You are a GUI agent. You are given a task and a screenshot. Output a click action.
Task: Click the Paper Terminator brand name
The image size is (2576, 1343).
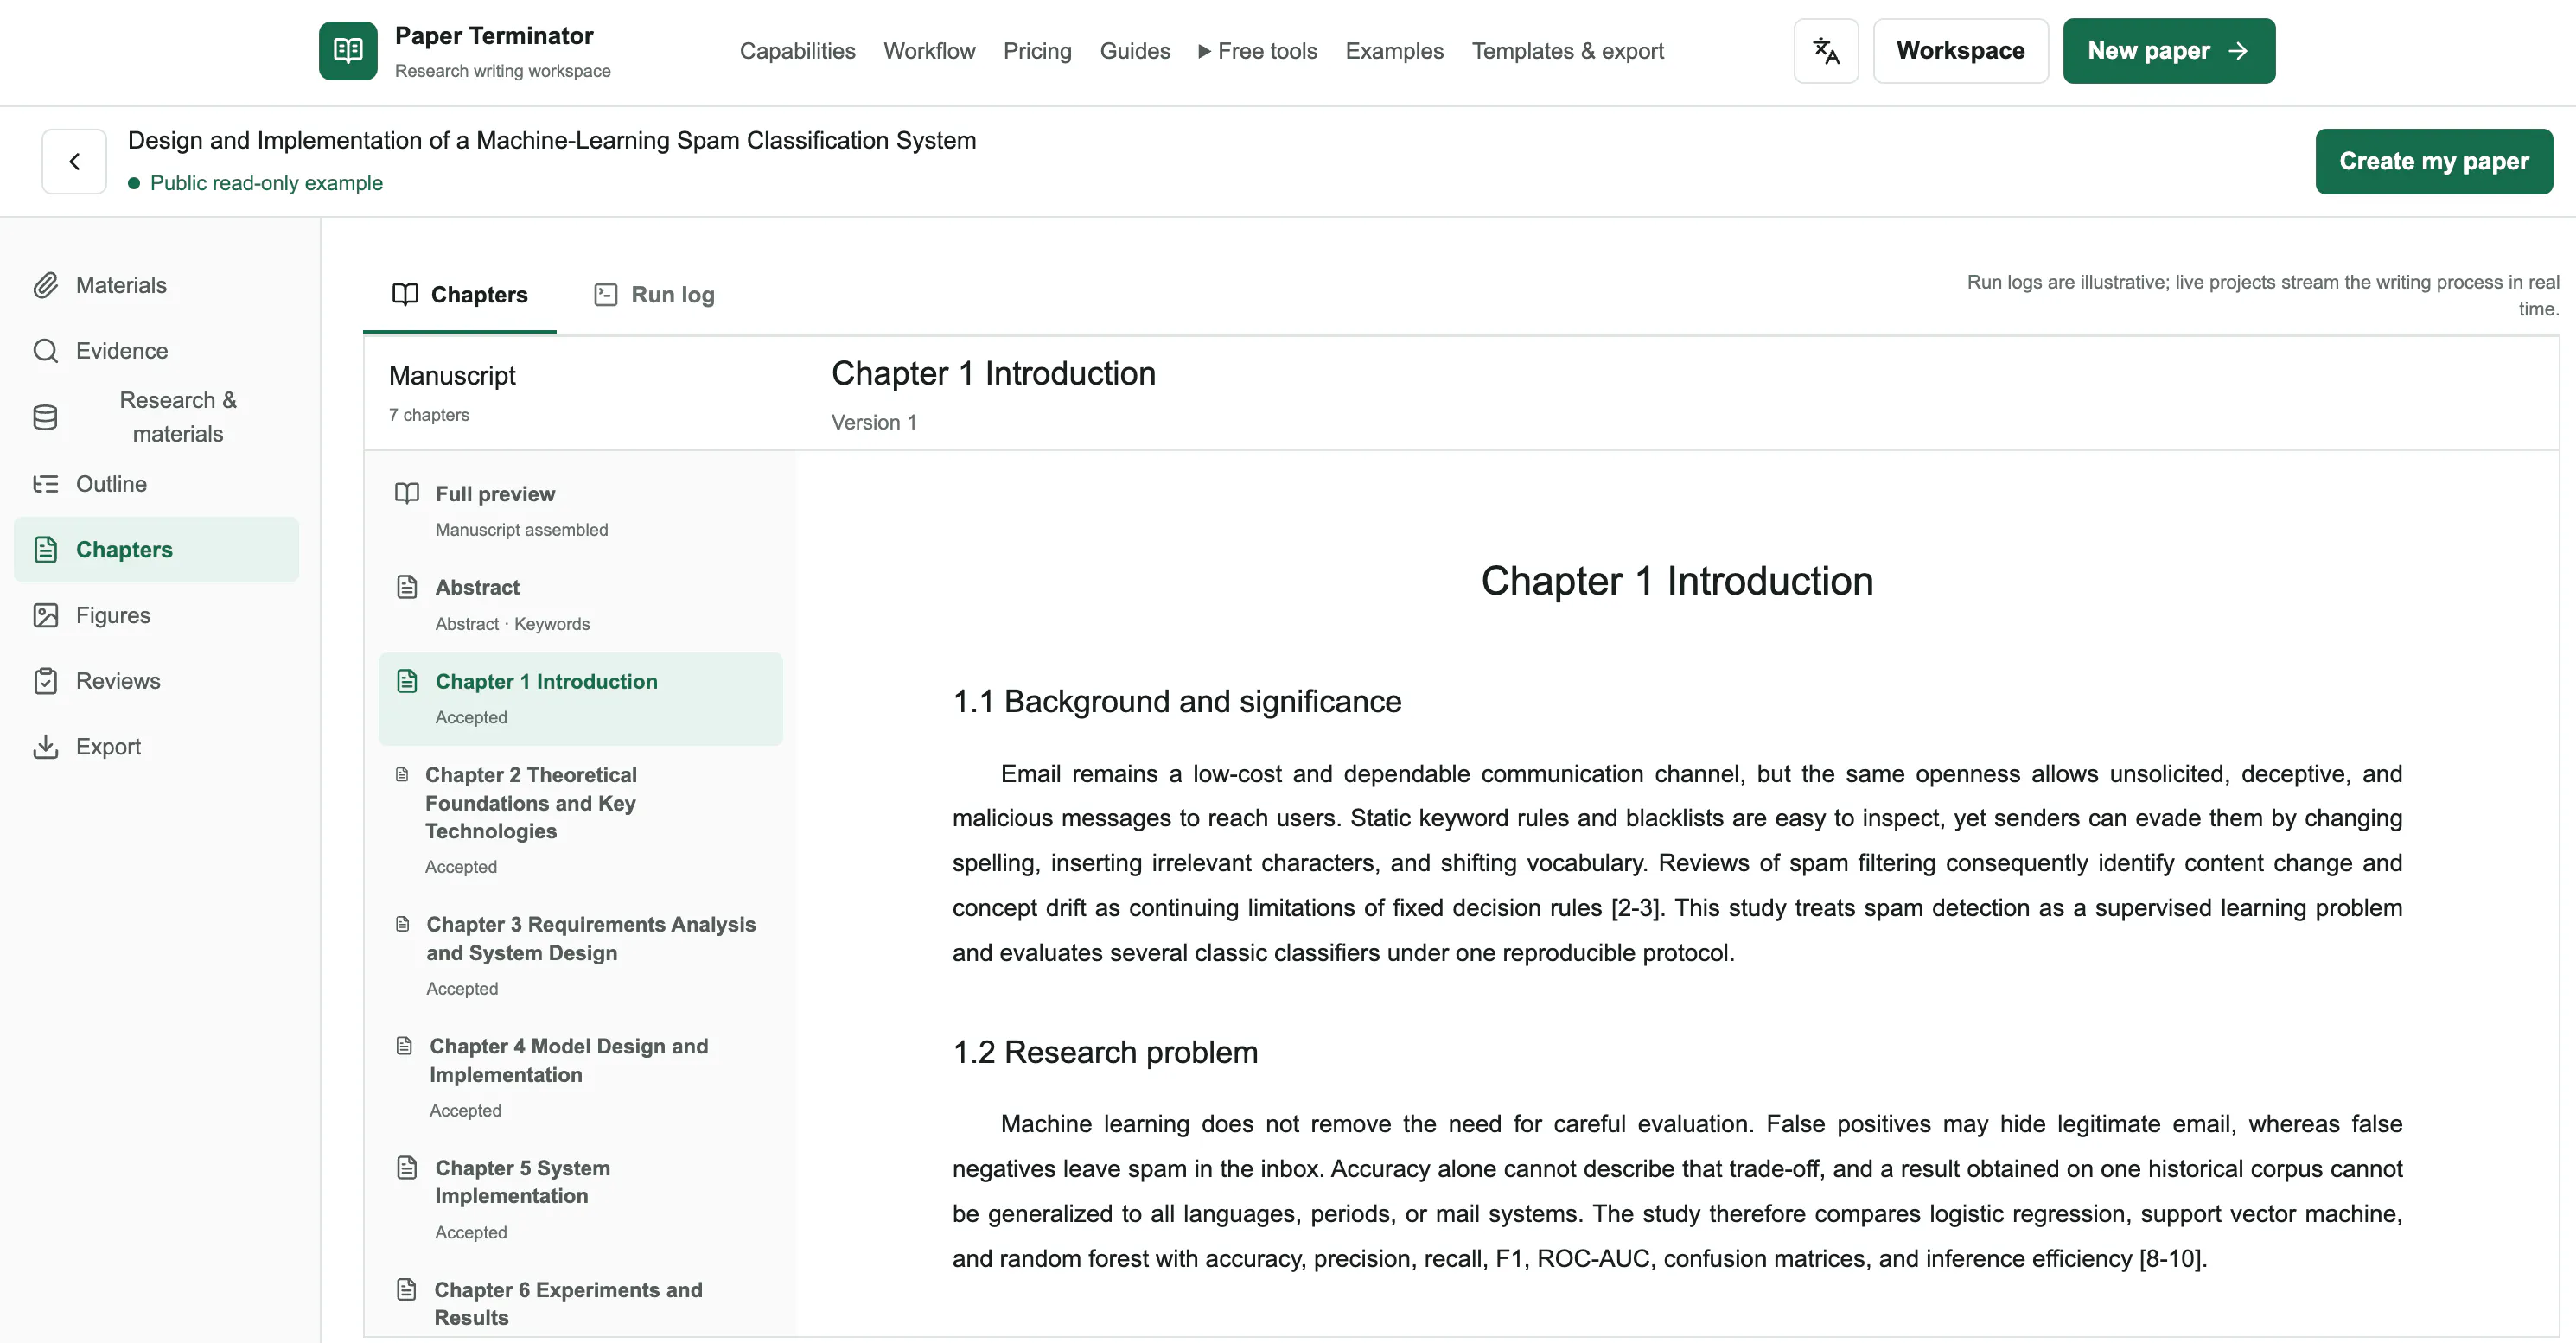click(x=494, y=36)
